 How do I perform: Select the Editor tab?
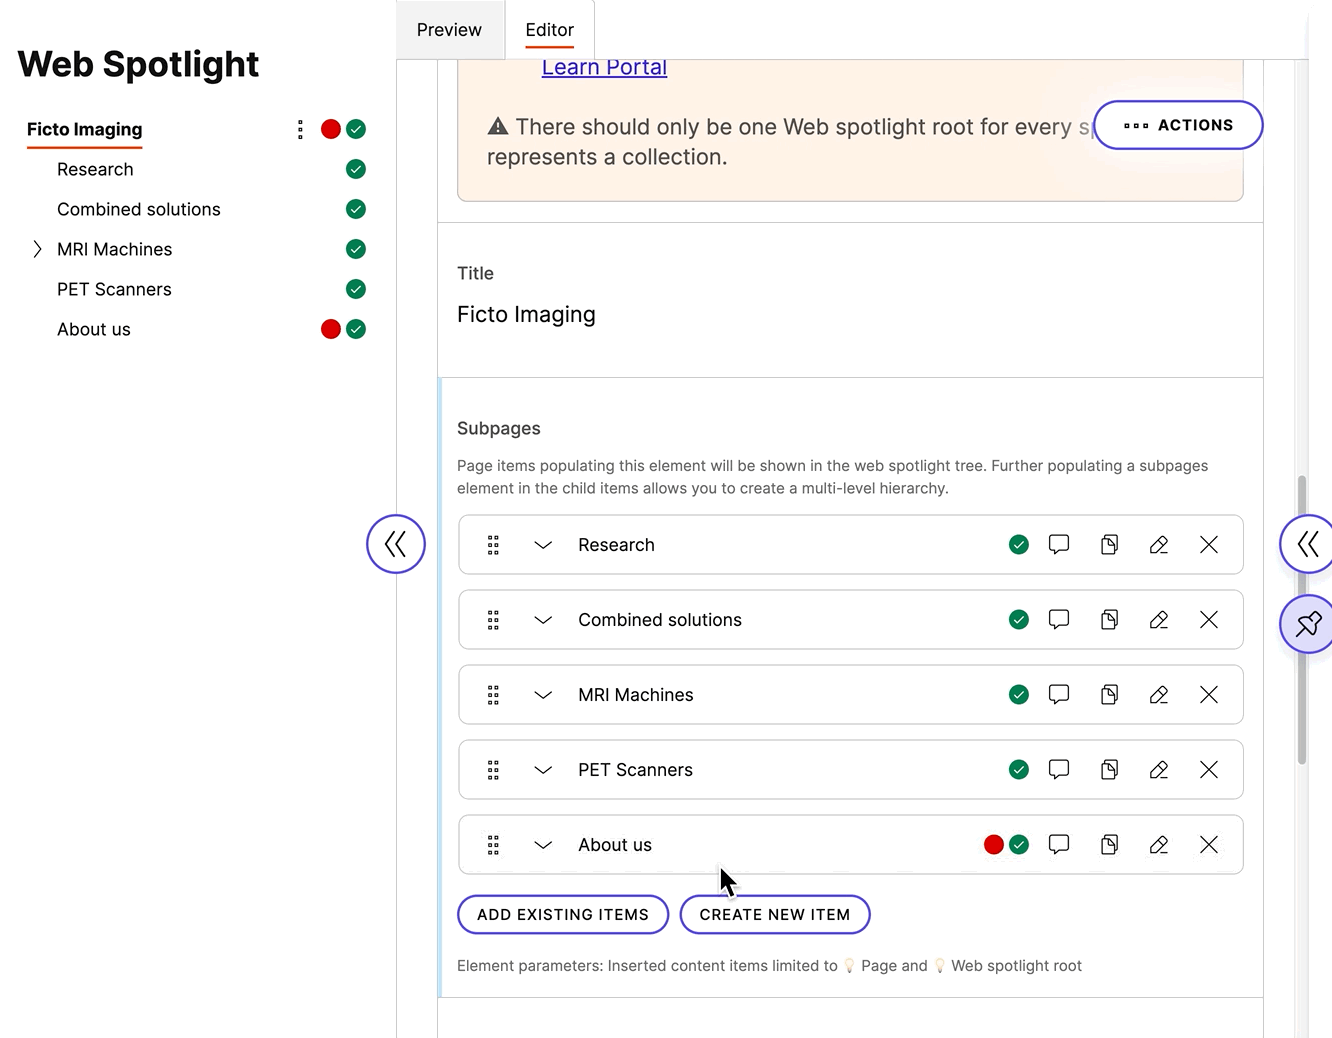coord(549,29)
